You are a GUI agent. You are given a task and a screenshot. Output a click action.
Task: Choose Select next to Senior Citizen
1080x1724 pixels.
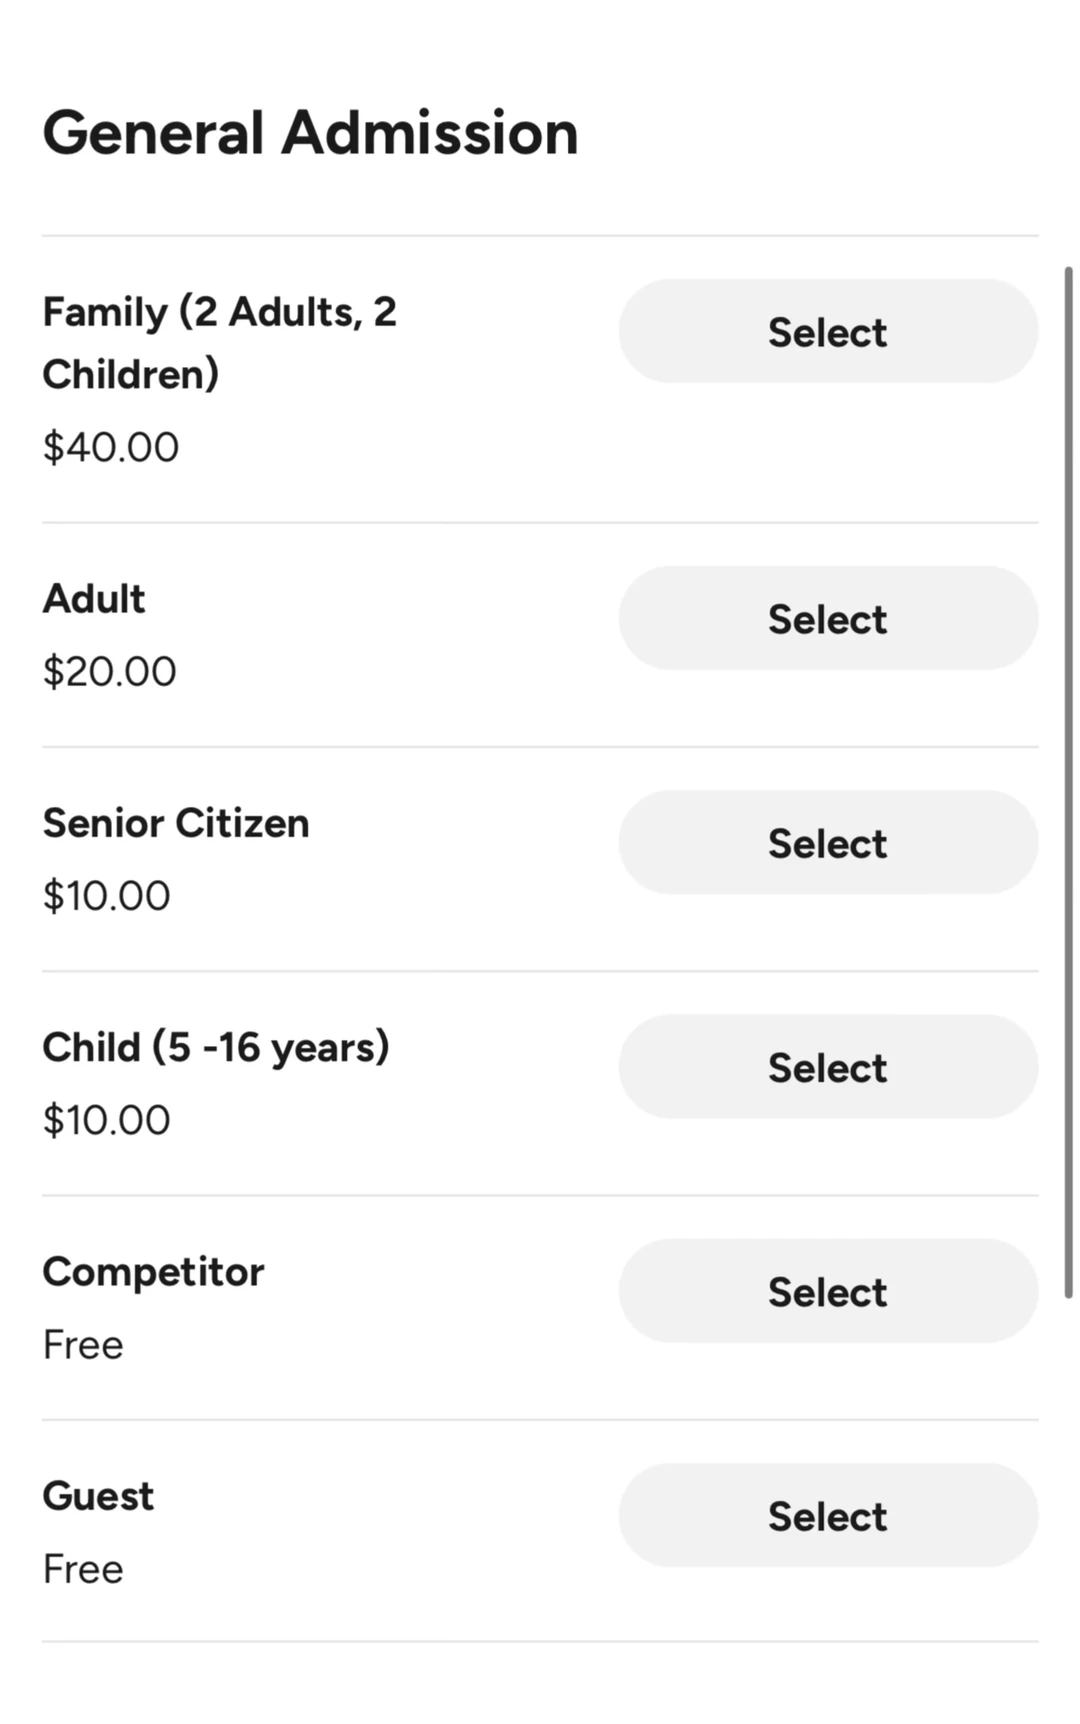pos(828,842)
